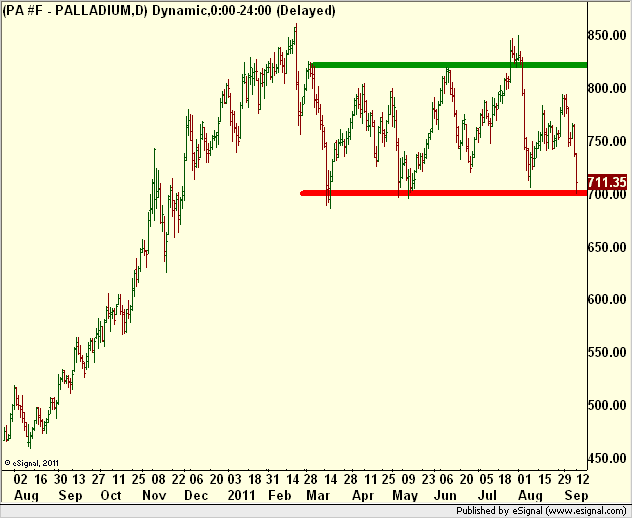Click the Aug 2010 month label at left
The height and width of the screenshot is (518, 632).
tap(27, 496)
